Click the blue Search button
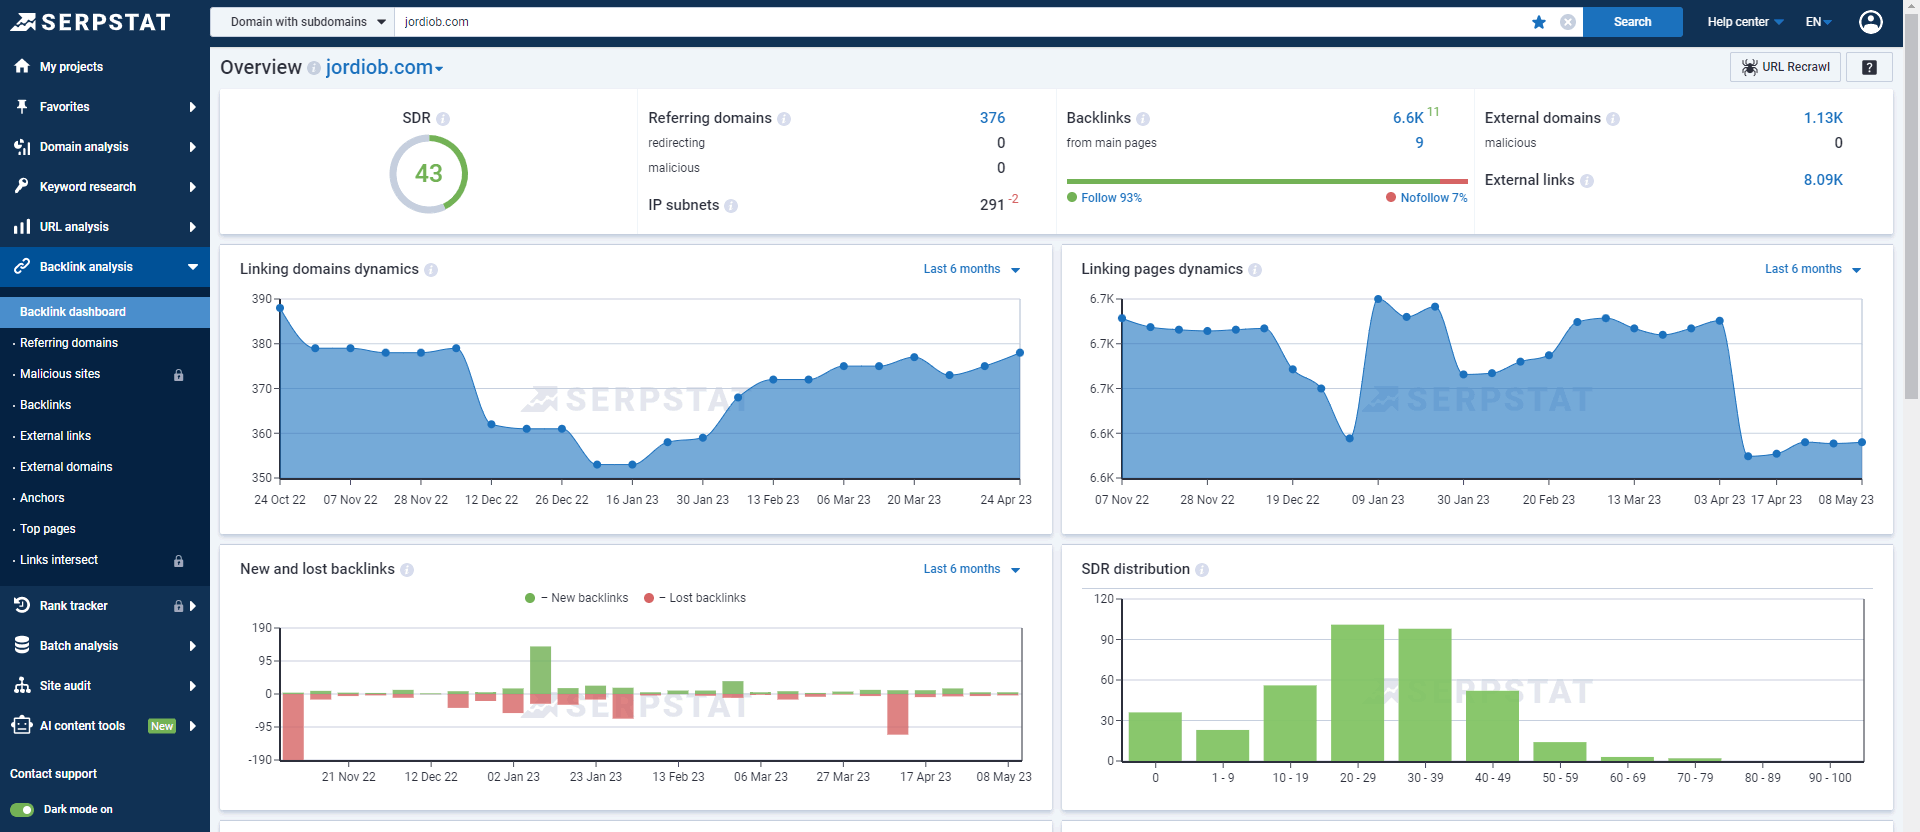The height and width of the screenshot is (832, 1920). (x=1632, y=22)
